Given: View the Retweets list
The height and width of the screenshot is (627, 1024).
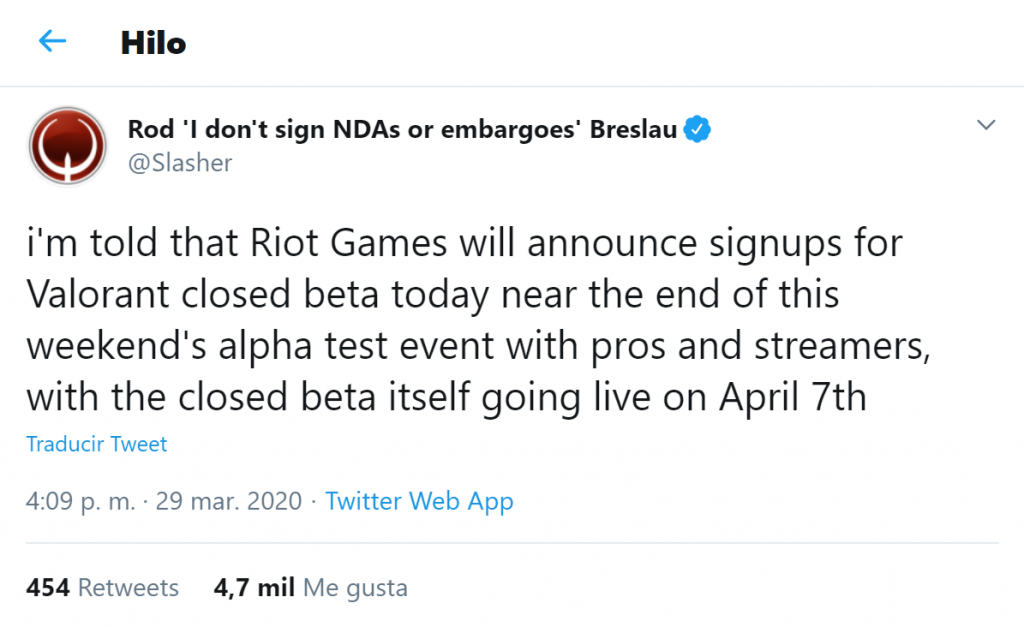Looking at the screenshot, I should tap(128, 587).
